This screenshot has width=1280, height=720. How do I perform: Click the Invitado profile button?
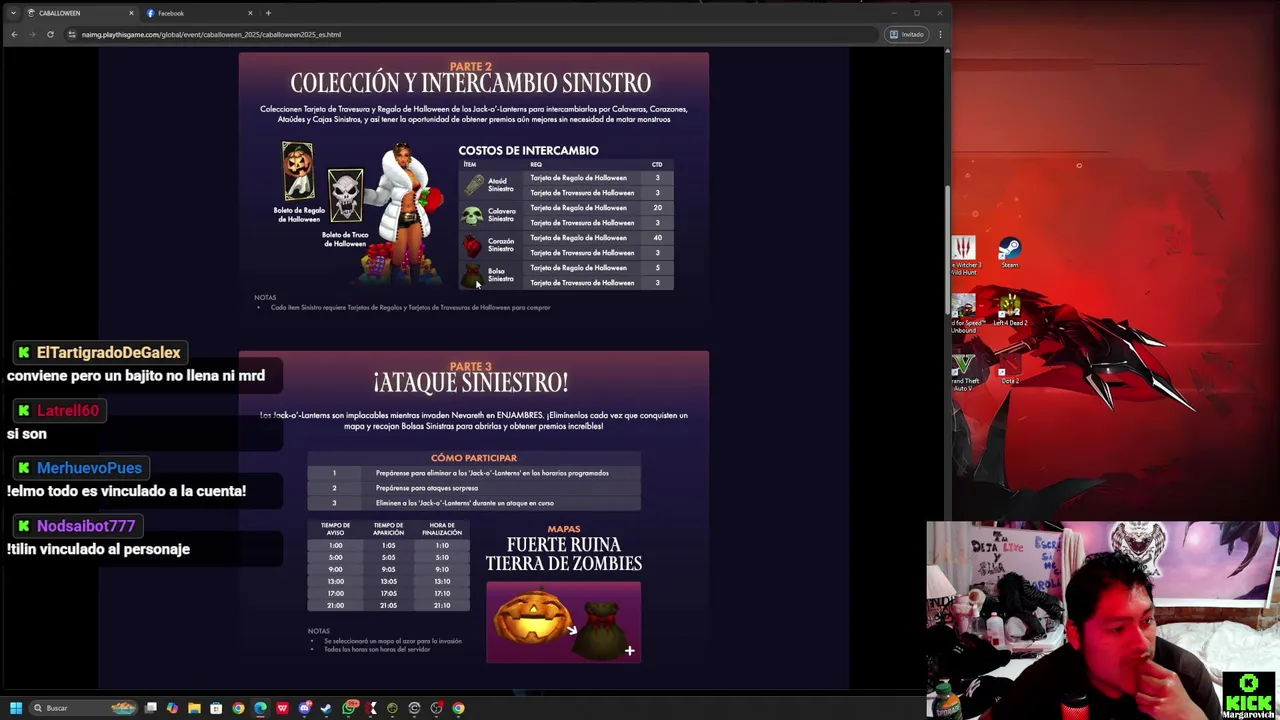click(907, 34)
